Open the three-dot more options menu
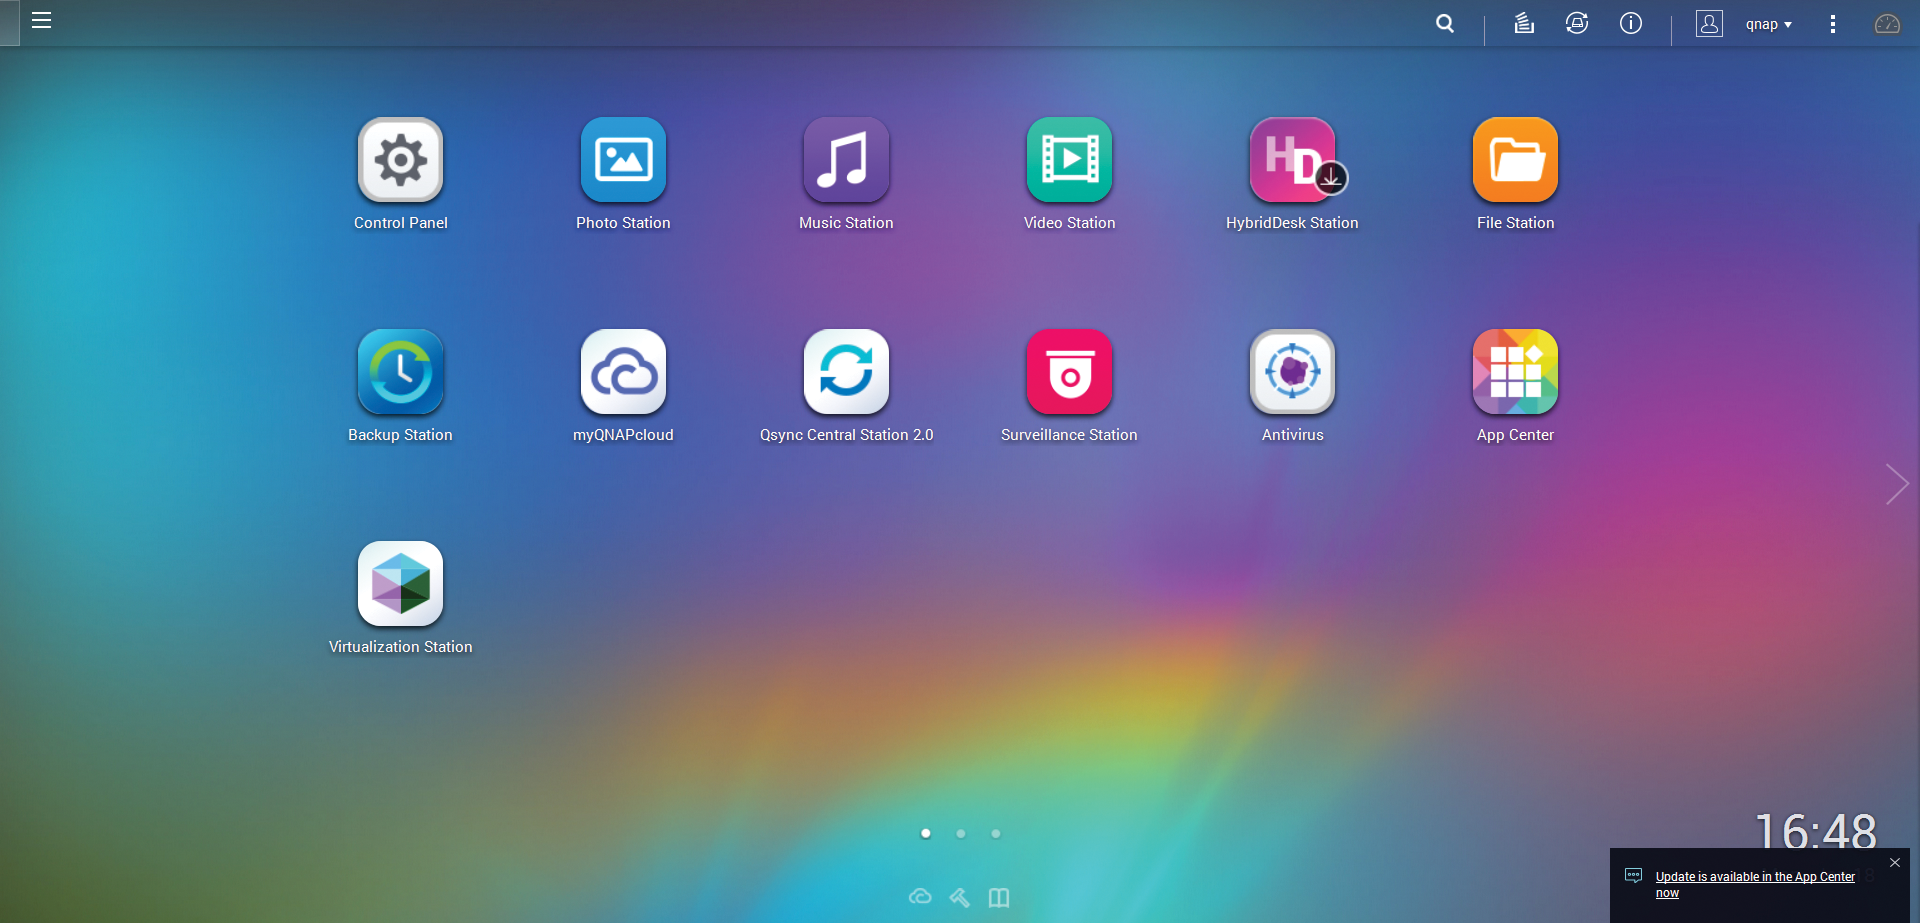Screen dimensions: 1920x923 pos(1832,24)
